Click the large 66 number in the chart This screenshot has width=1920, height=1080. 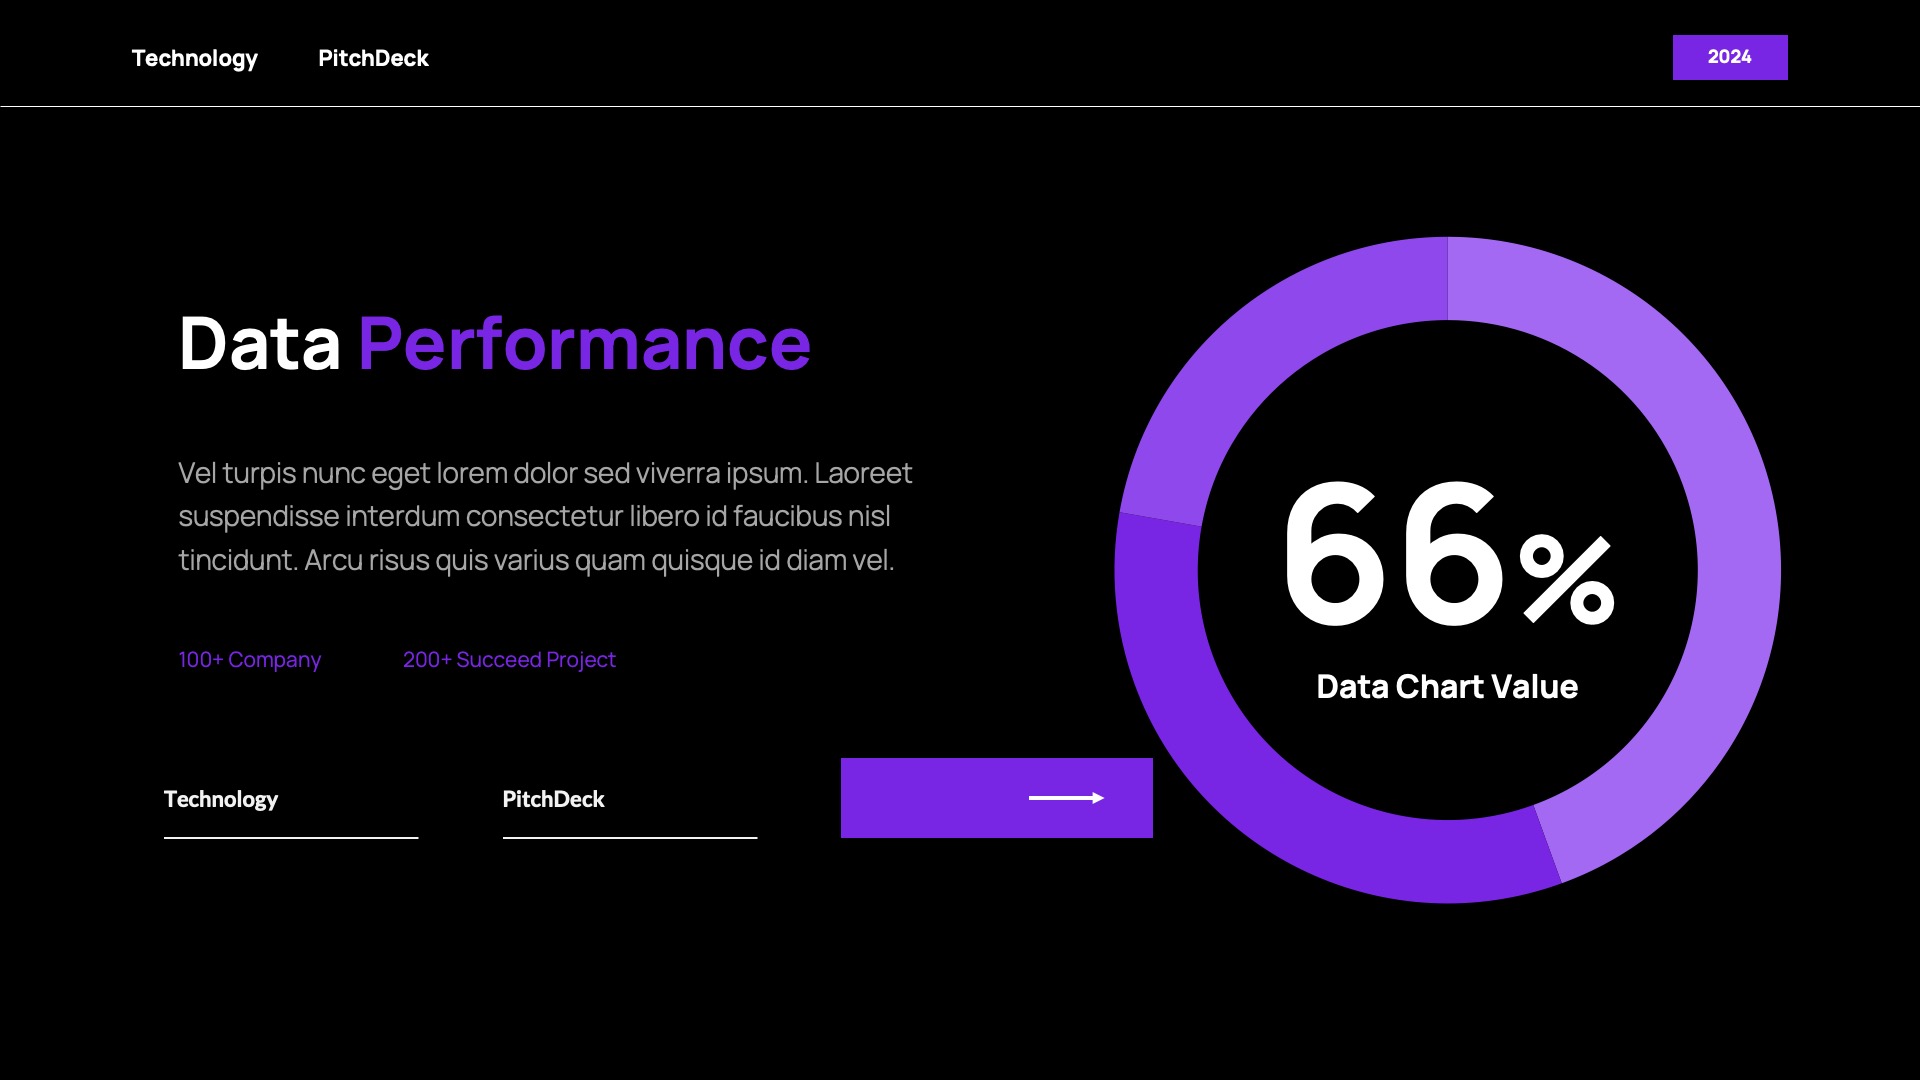pyautogui.click(x=1394, y=555)
